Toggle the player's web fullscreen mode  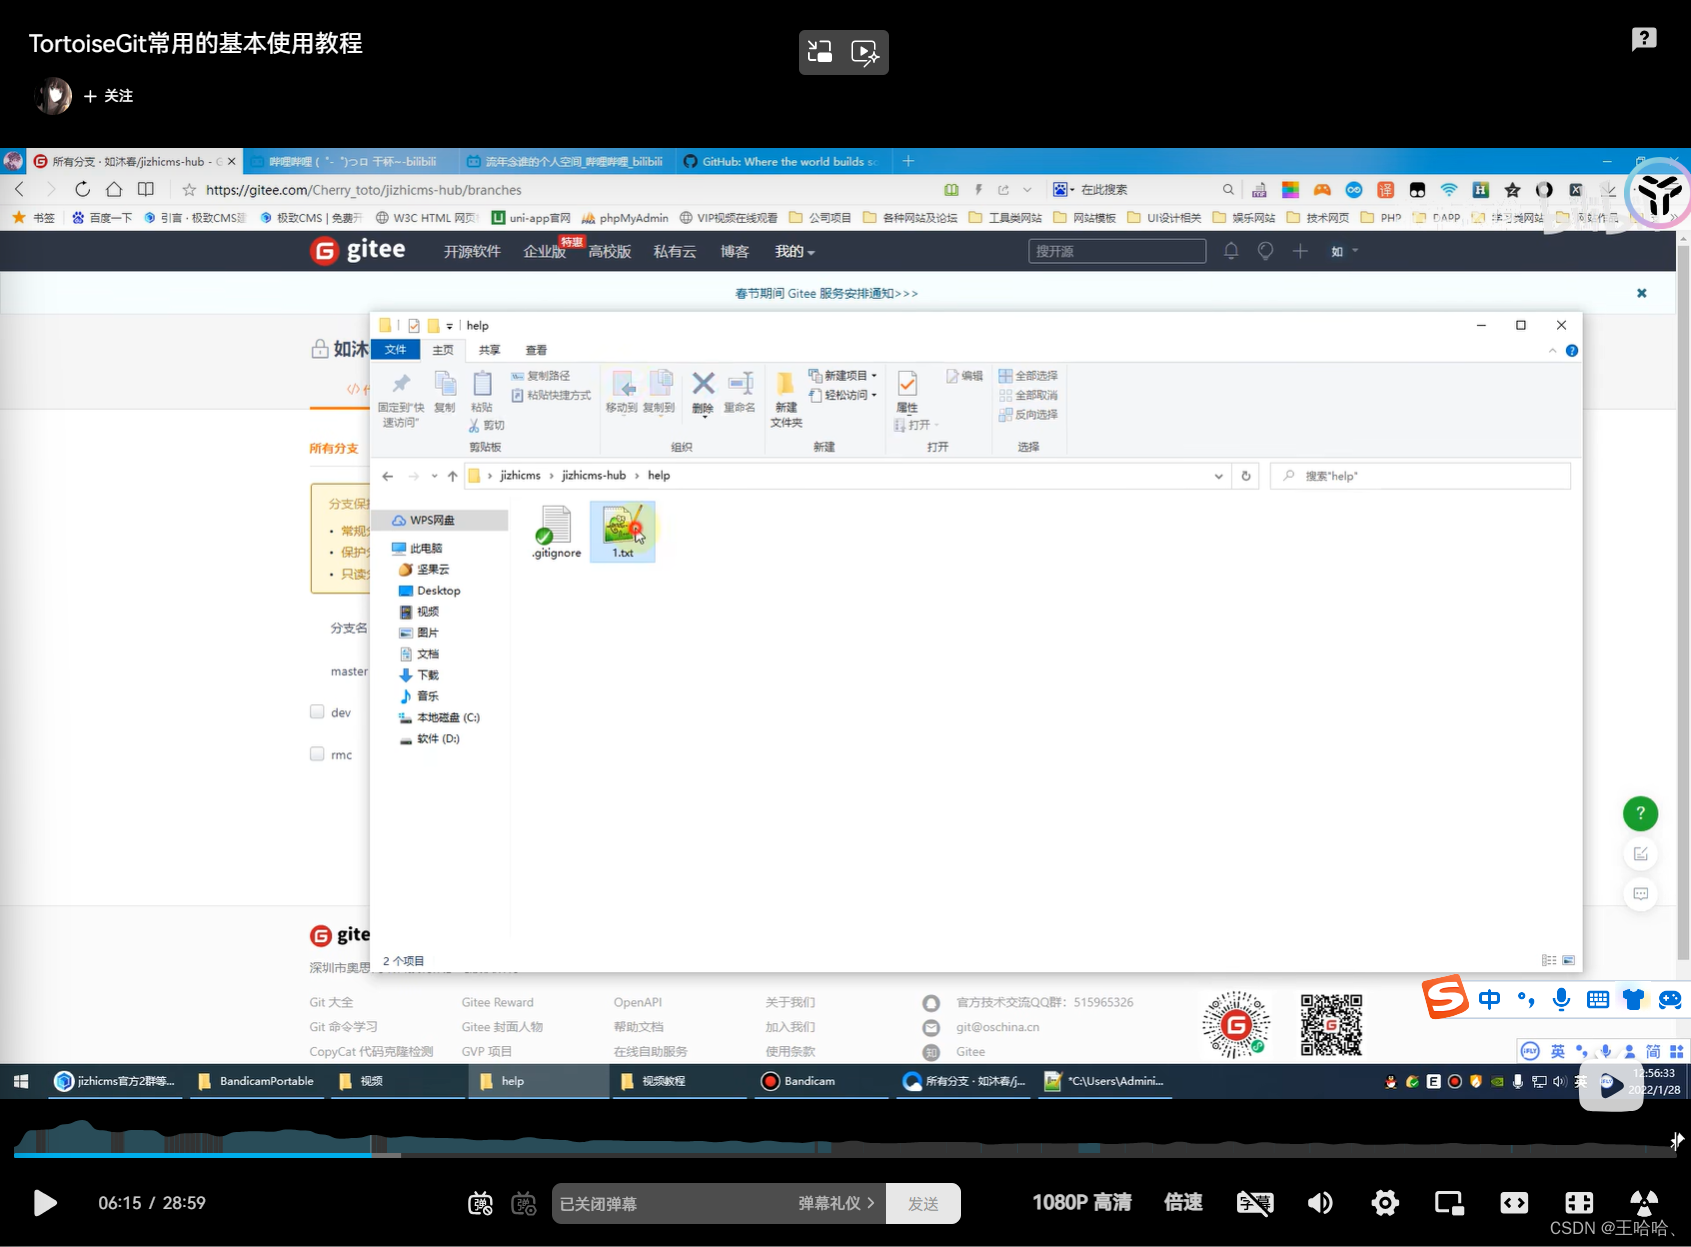[x=1514, y=1202]
